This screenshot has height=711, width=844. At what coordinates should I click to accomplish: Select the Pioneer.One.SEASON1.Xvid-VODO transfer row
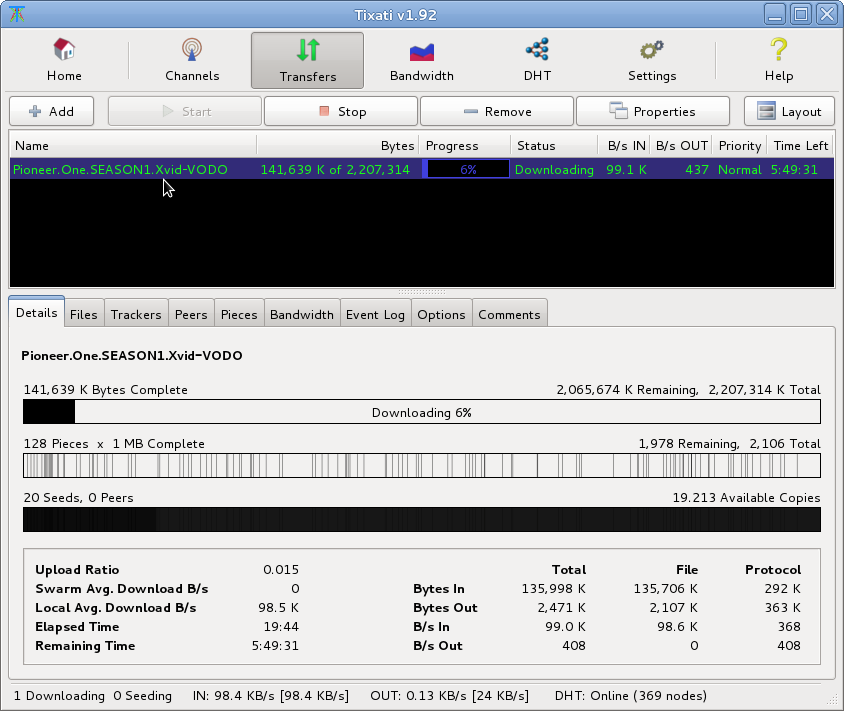pyautogui.click(x=422, y=170)
